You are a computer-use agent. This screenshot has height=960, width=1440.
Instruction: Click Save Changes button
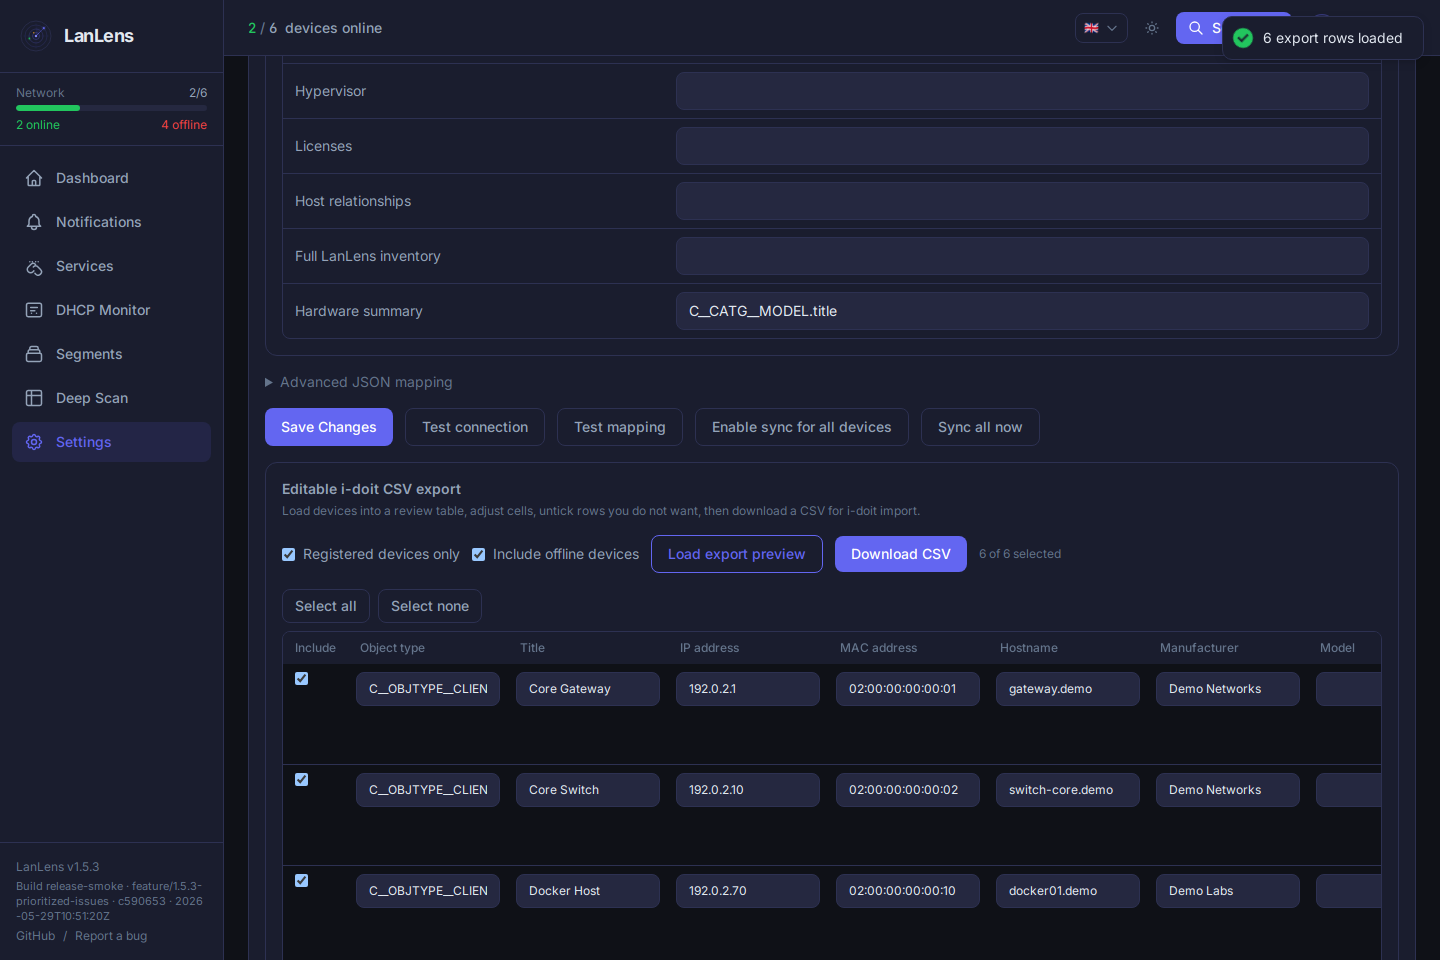(329, 427)
